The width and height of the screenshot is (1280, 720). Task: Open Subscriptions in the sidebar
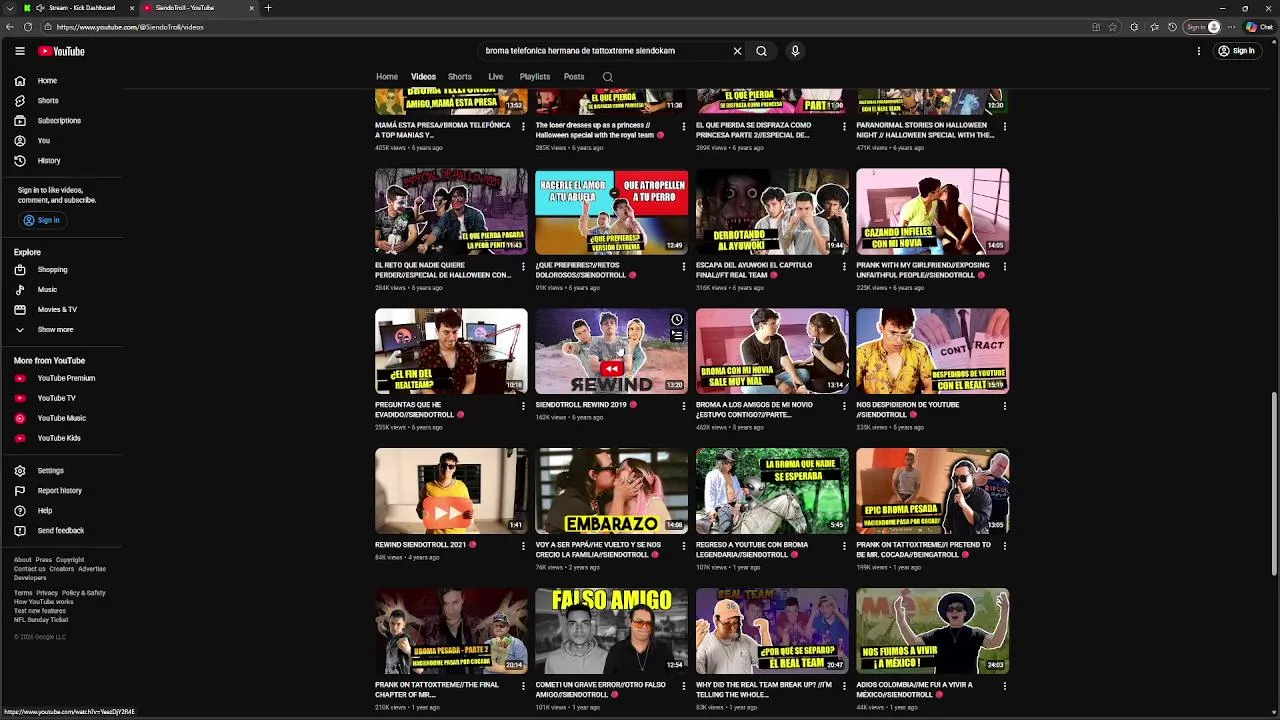[x=61, y=120]
